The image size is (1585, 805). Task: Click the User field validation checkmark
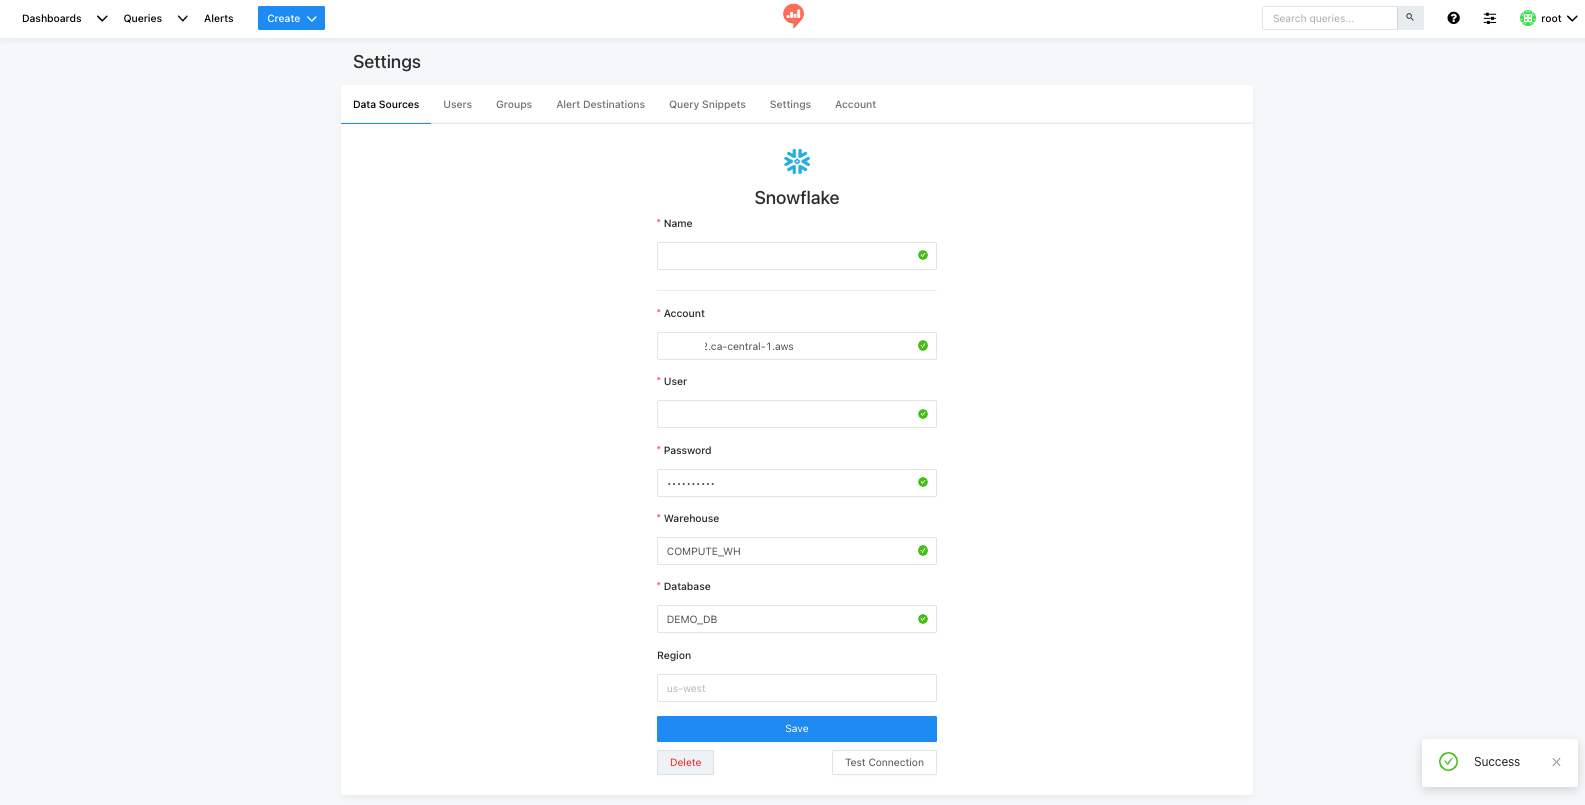(x=923, y=414)
